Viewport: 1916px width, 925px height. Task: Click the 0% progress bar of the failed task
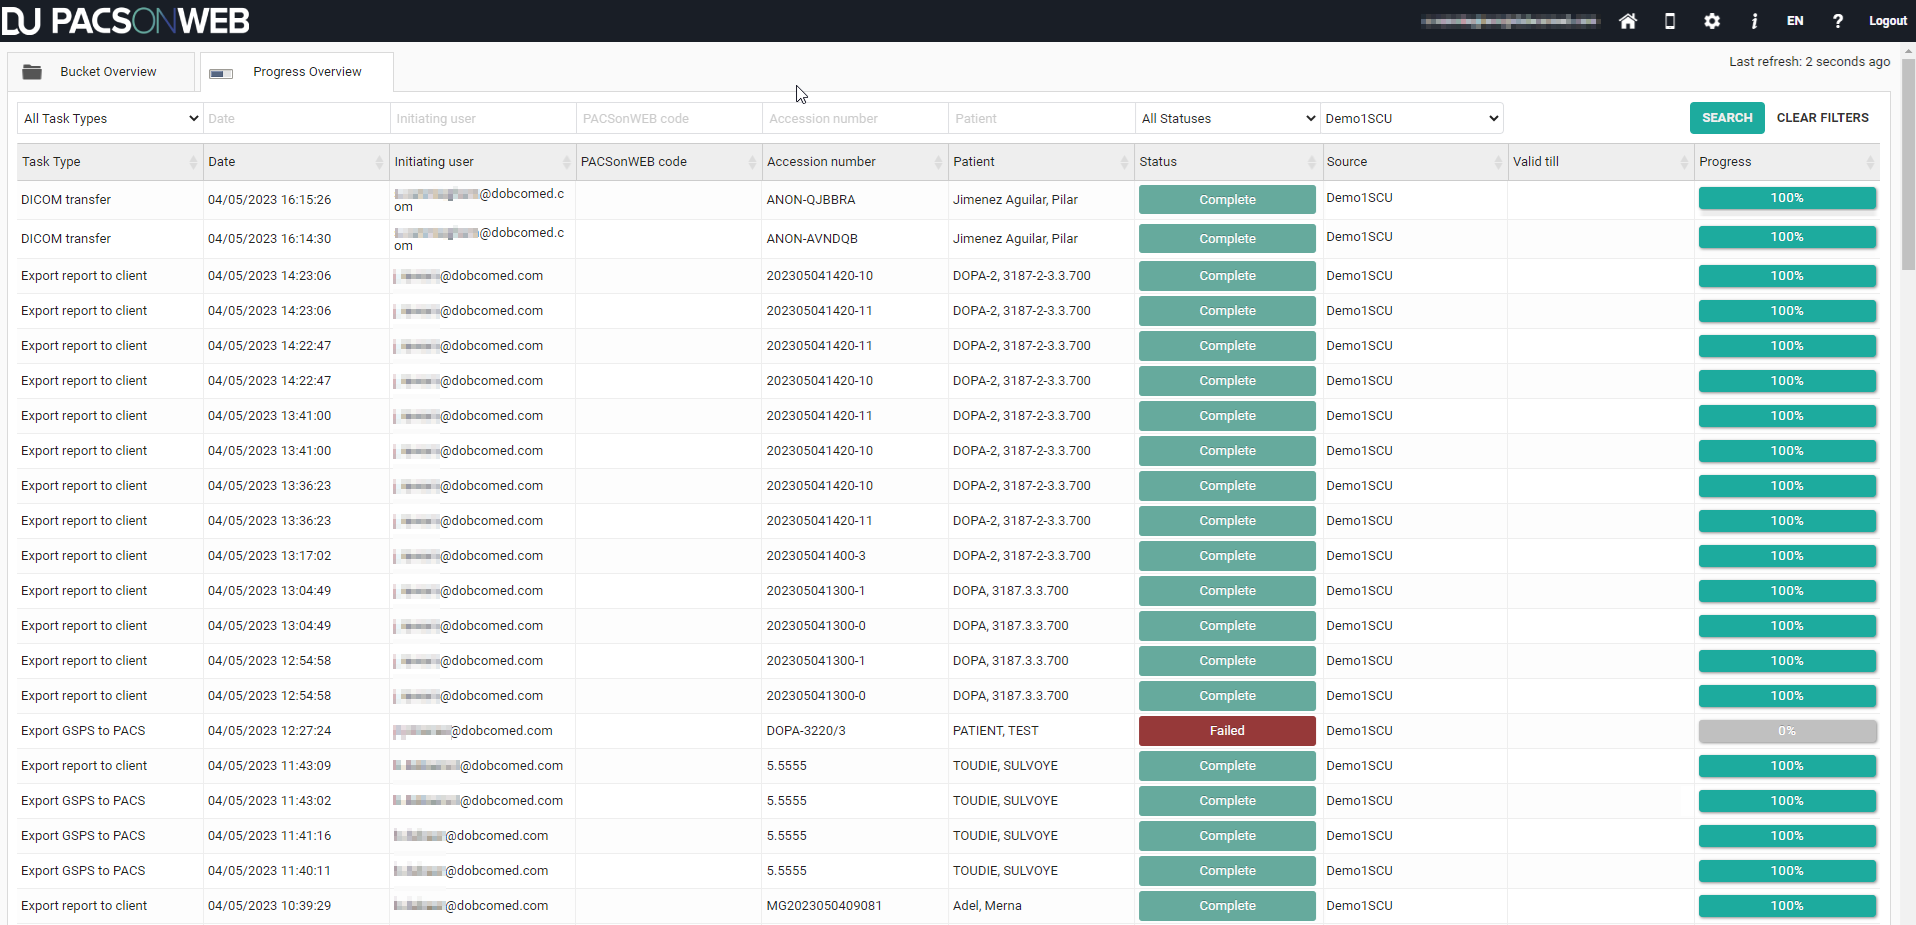coord(1787,731)
